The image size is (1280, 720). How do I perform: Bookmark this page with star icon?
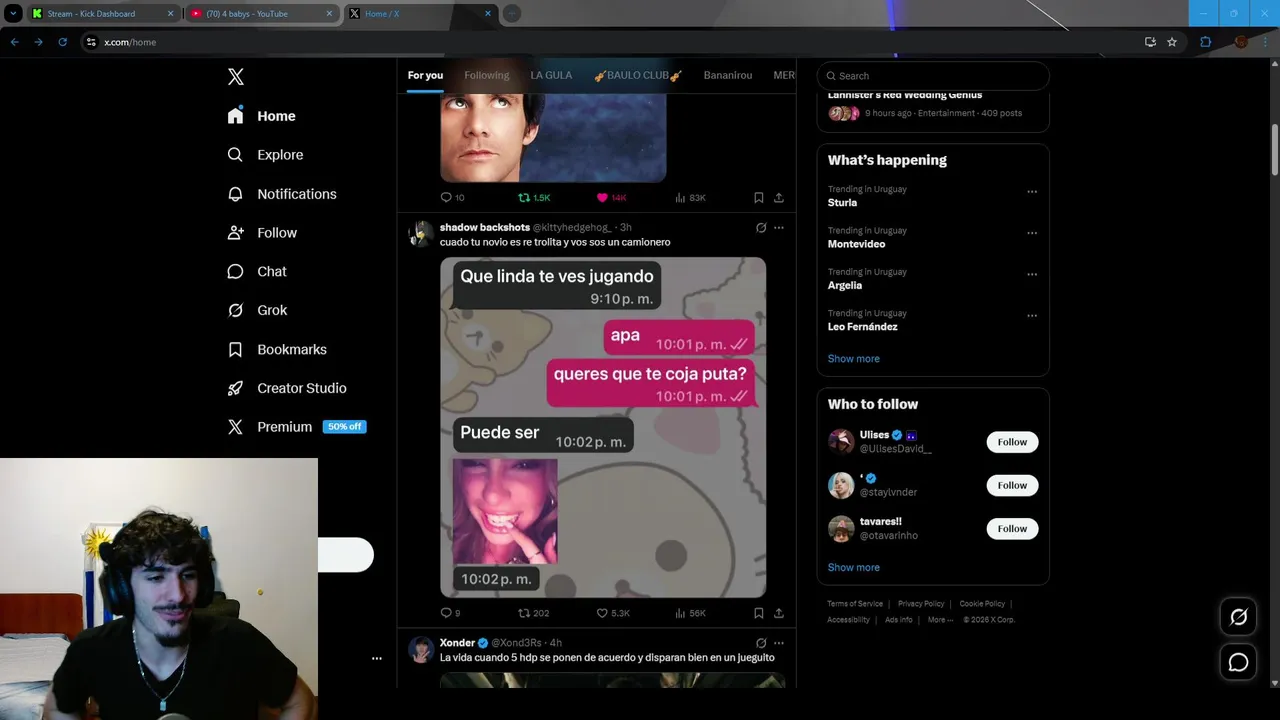click(1172, 42)
